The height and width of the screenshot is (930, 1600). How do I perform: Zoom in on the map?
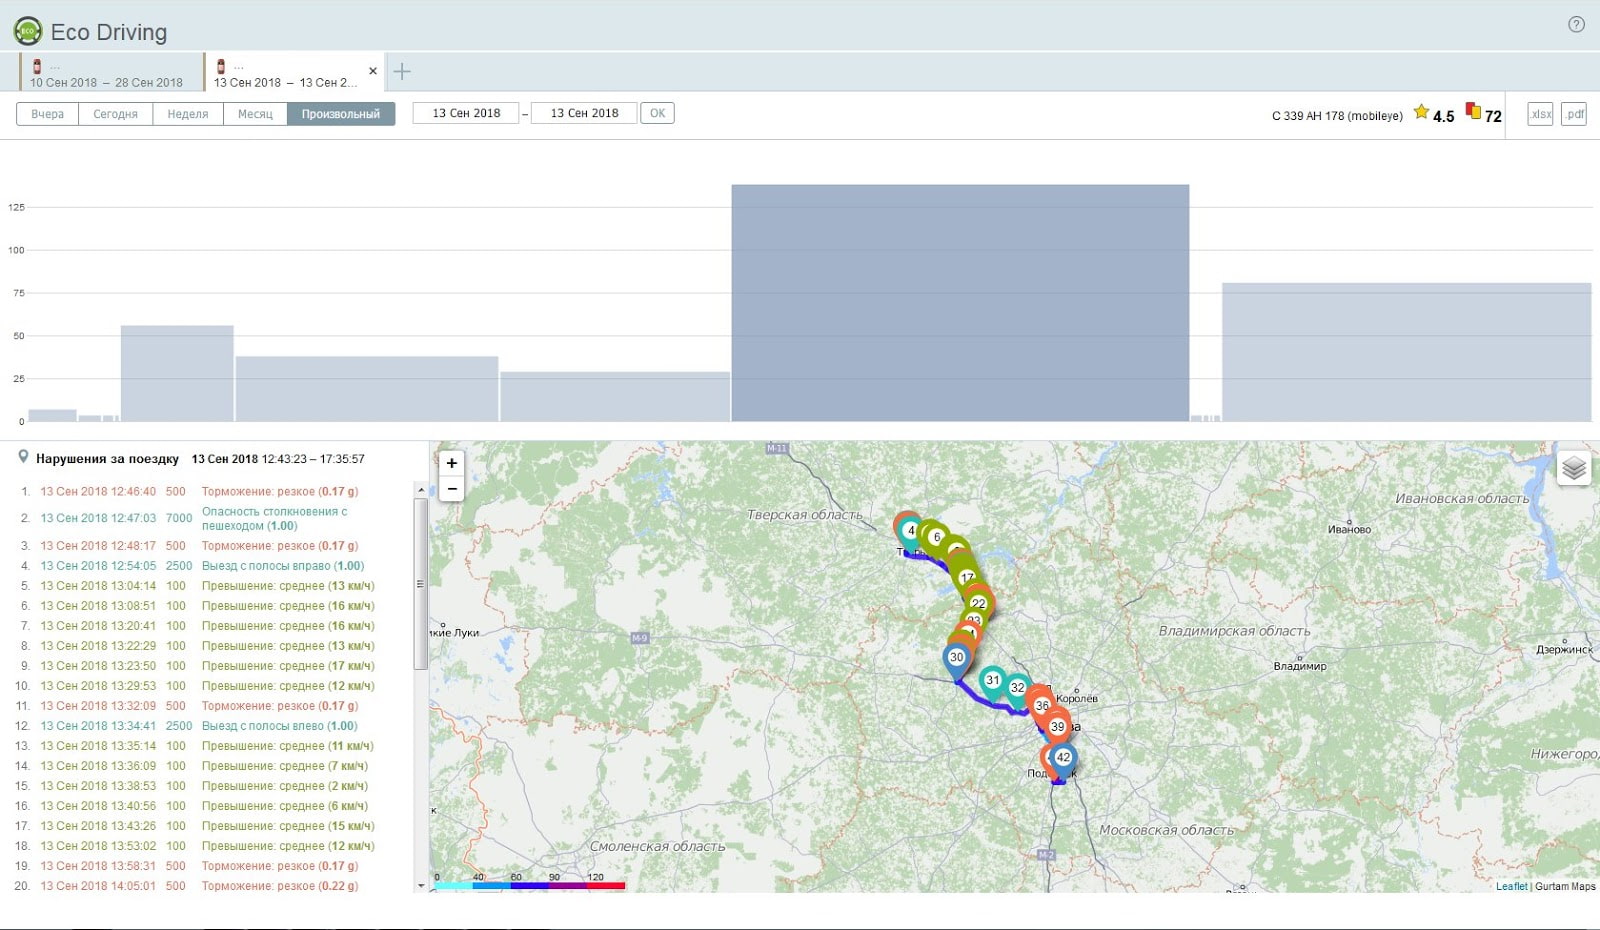tap(452, 463)
